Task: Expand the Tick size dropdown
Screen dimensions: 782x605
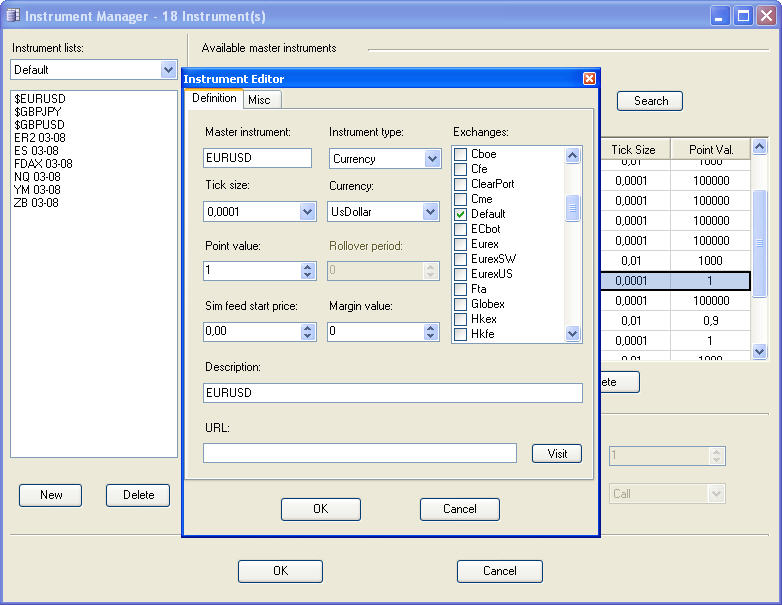Action: [308, 212]
